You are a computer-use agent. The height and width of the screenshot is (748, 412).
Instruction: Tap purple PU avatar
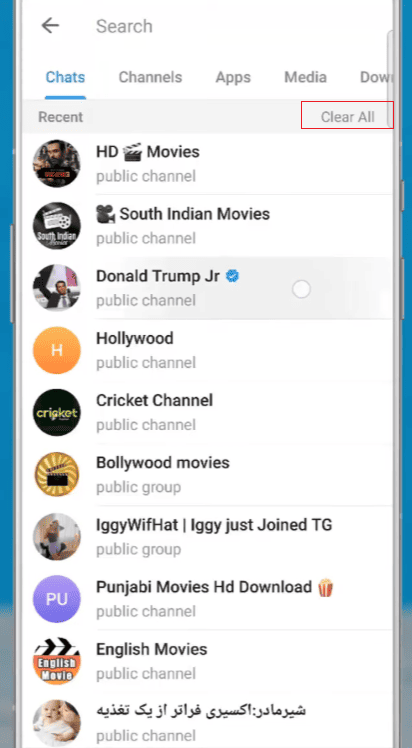tap(57, 599)
